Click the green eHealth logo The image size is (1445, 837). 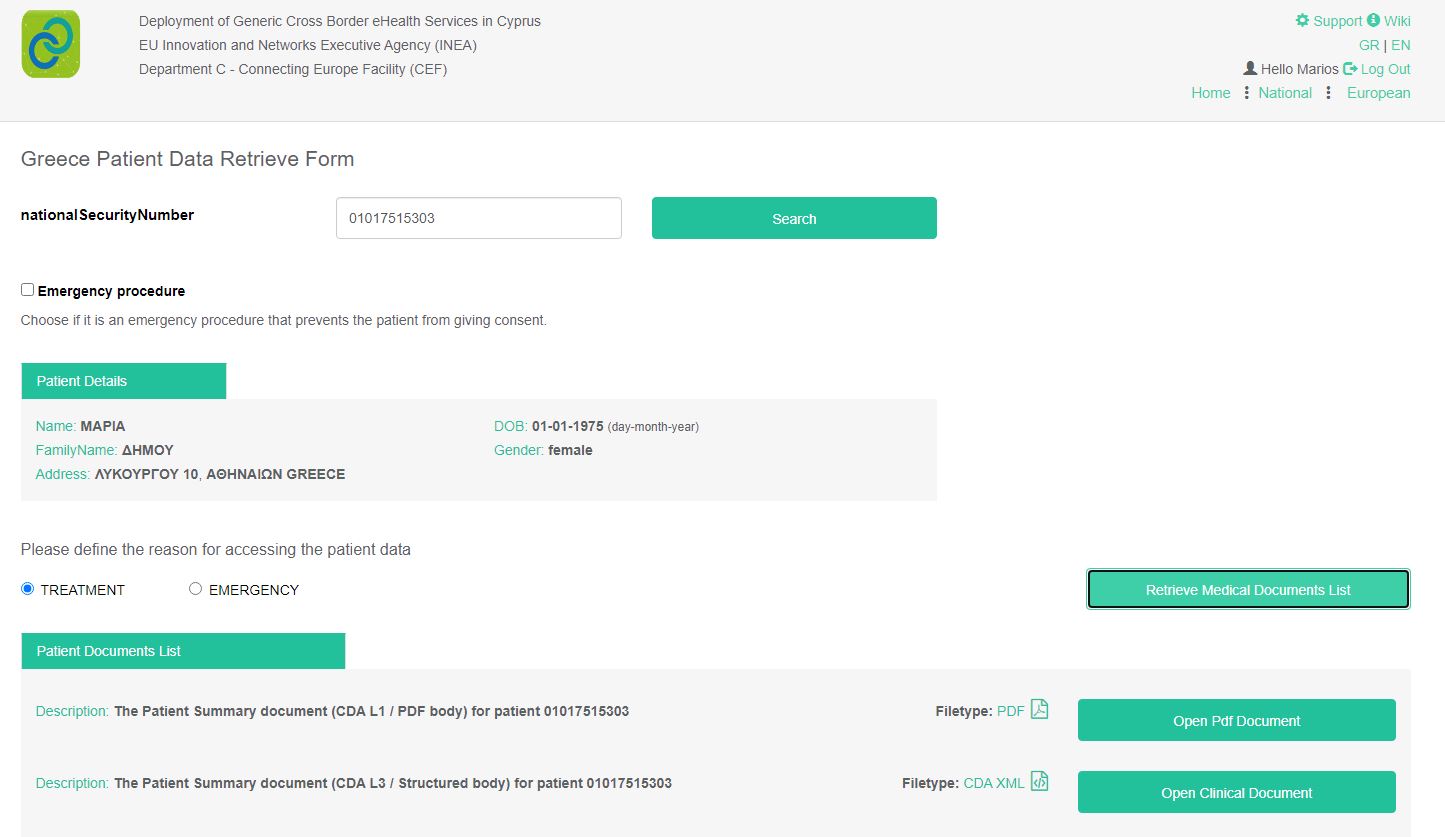pos(51,45)
